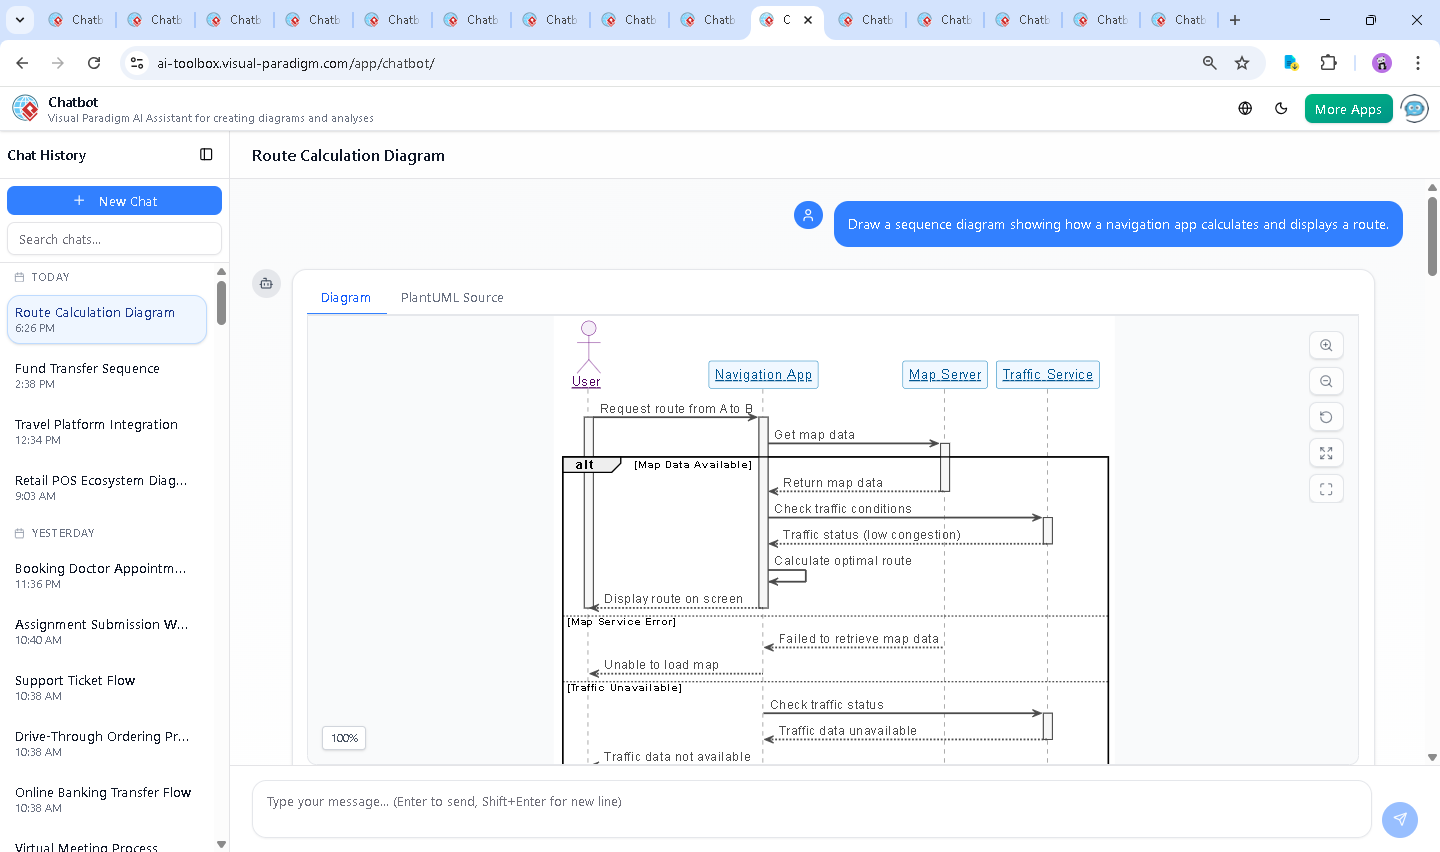The image size is (1440, 852).
Task: Open diagram in fullscreen mode
Action: click(1326, 489)
